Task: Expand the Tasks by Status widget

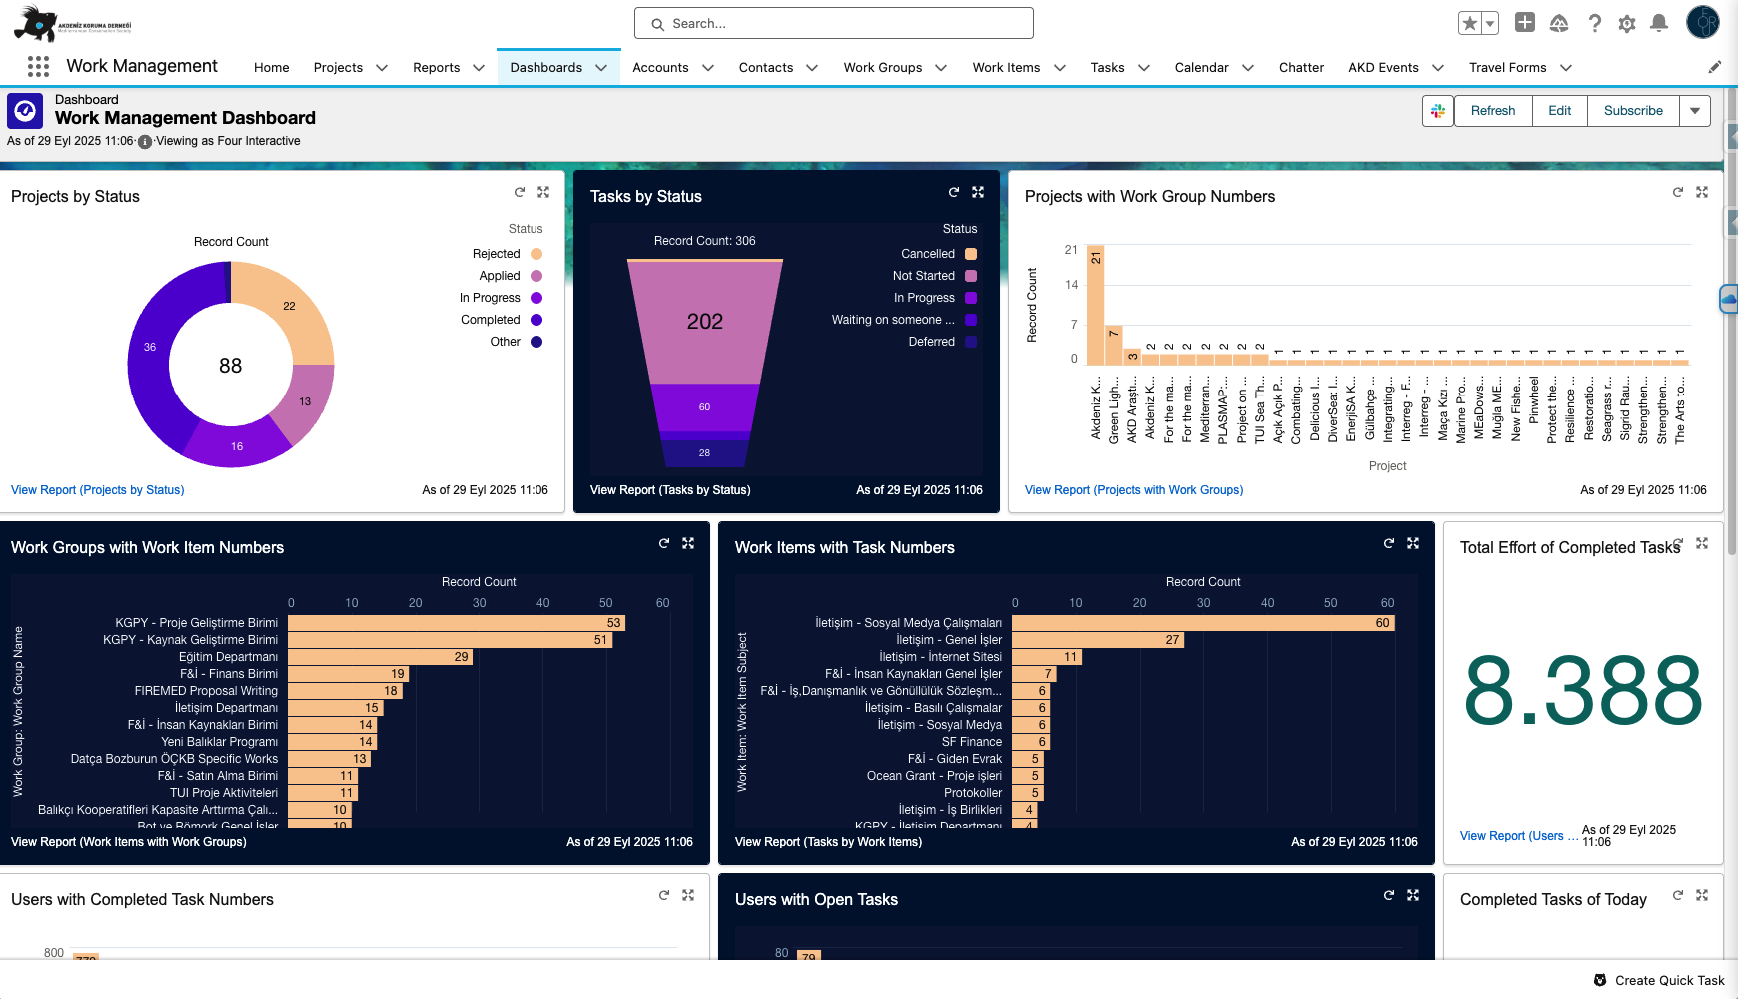Action: (978, 192)
